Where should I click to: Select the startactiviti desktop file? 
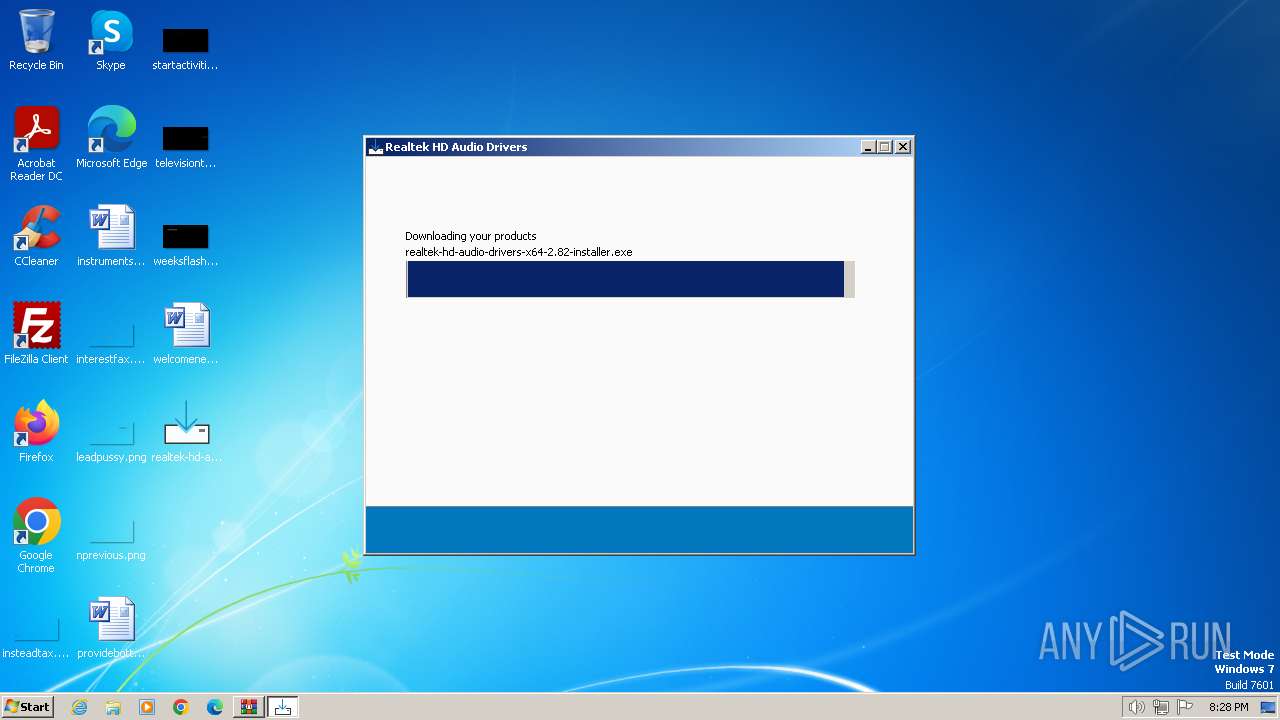pos(185,48)
